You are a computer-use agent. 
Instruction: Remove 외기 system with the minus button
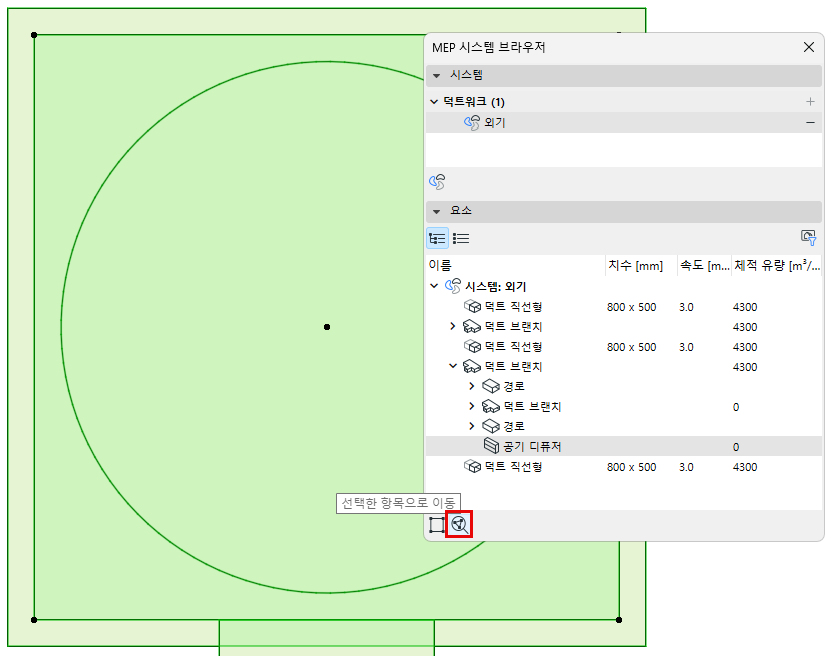810,122
